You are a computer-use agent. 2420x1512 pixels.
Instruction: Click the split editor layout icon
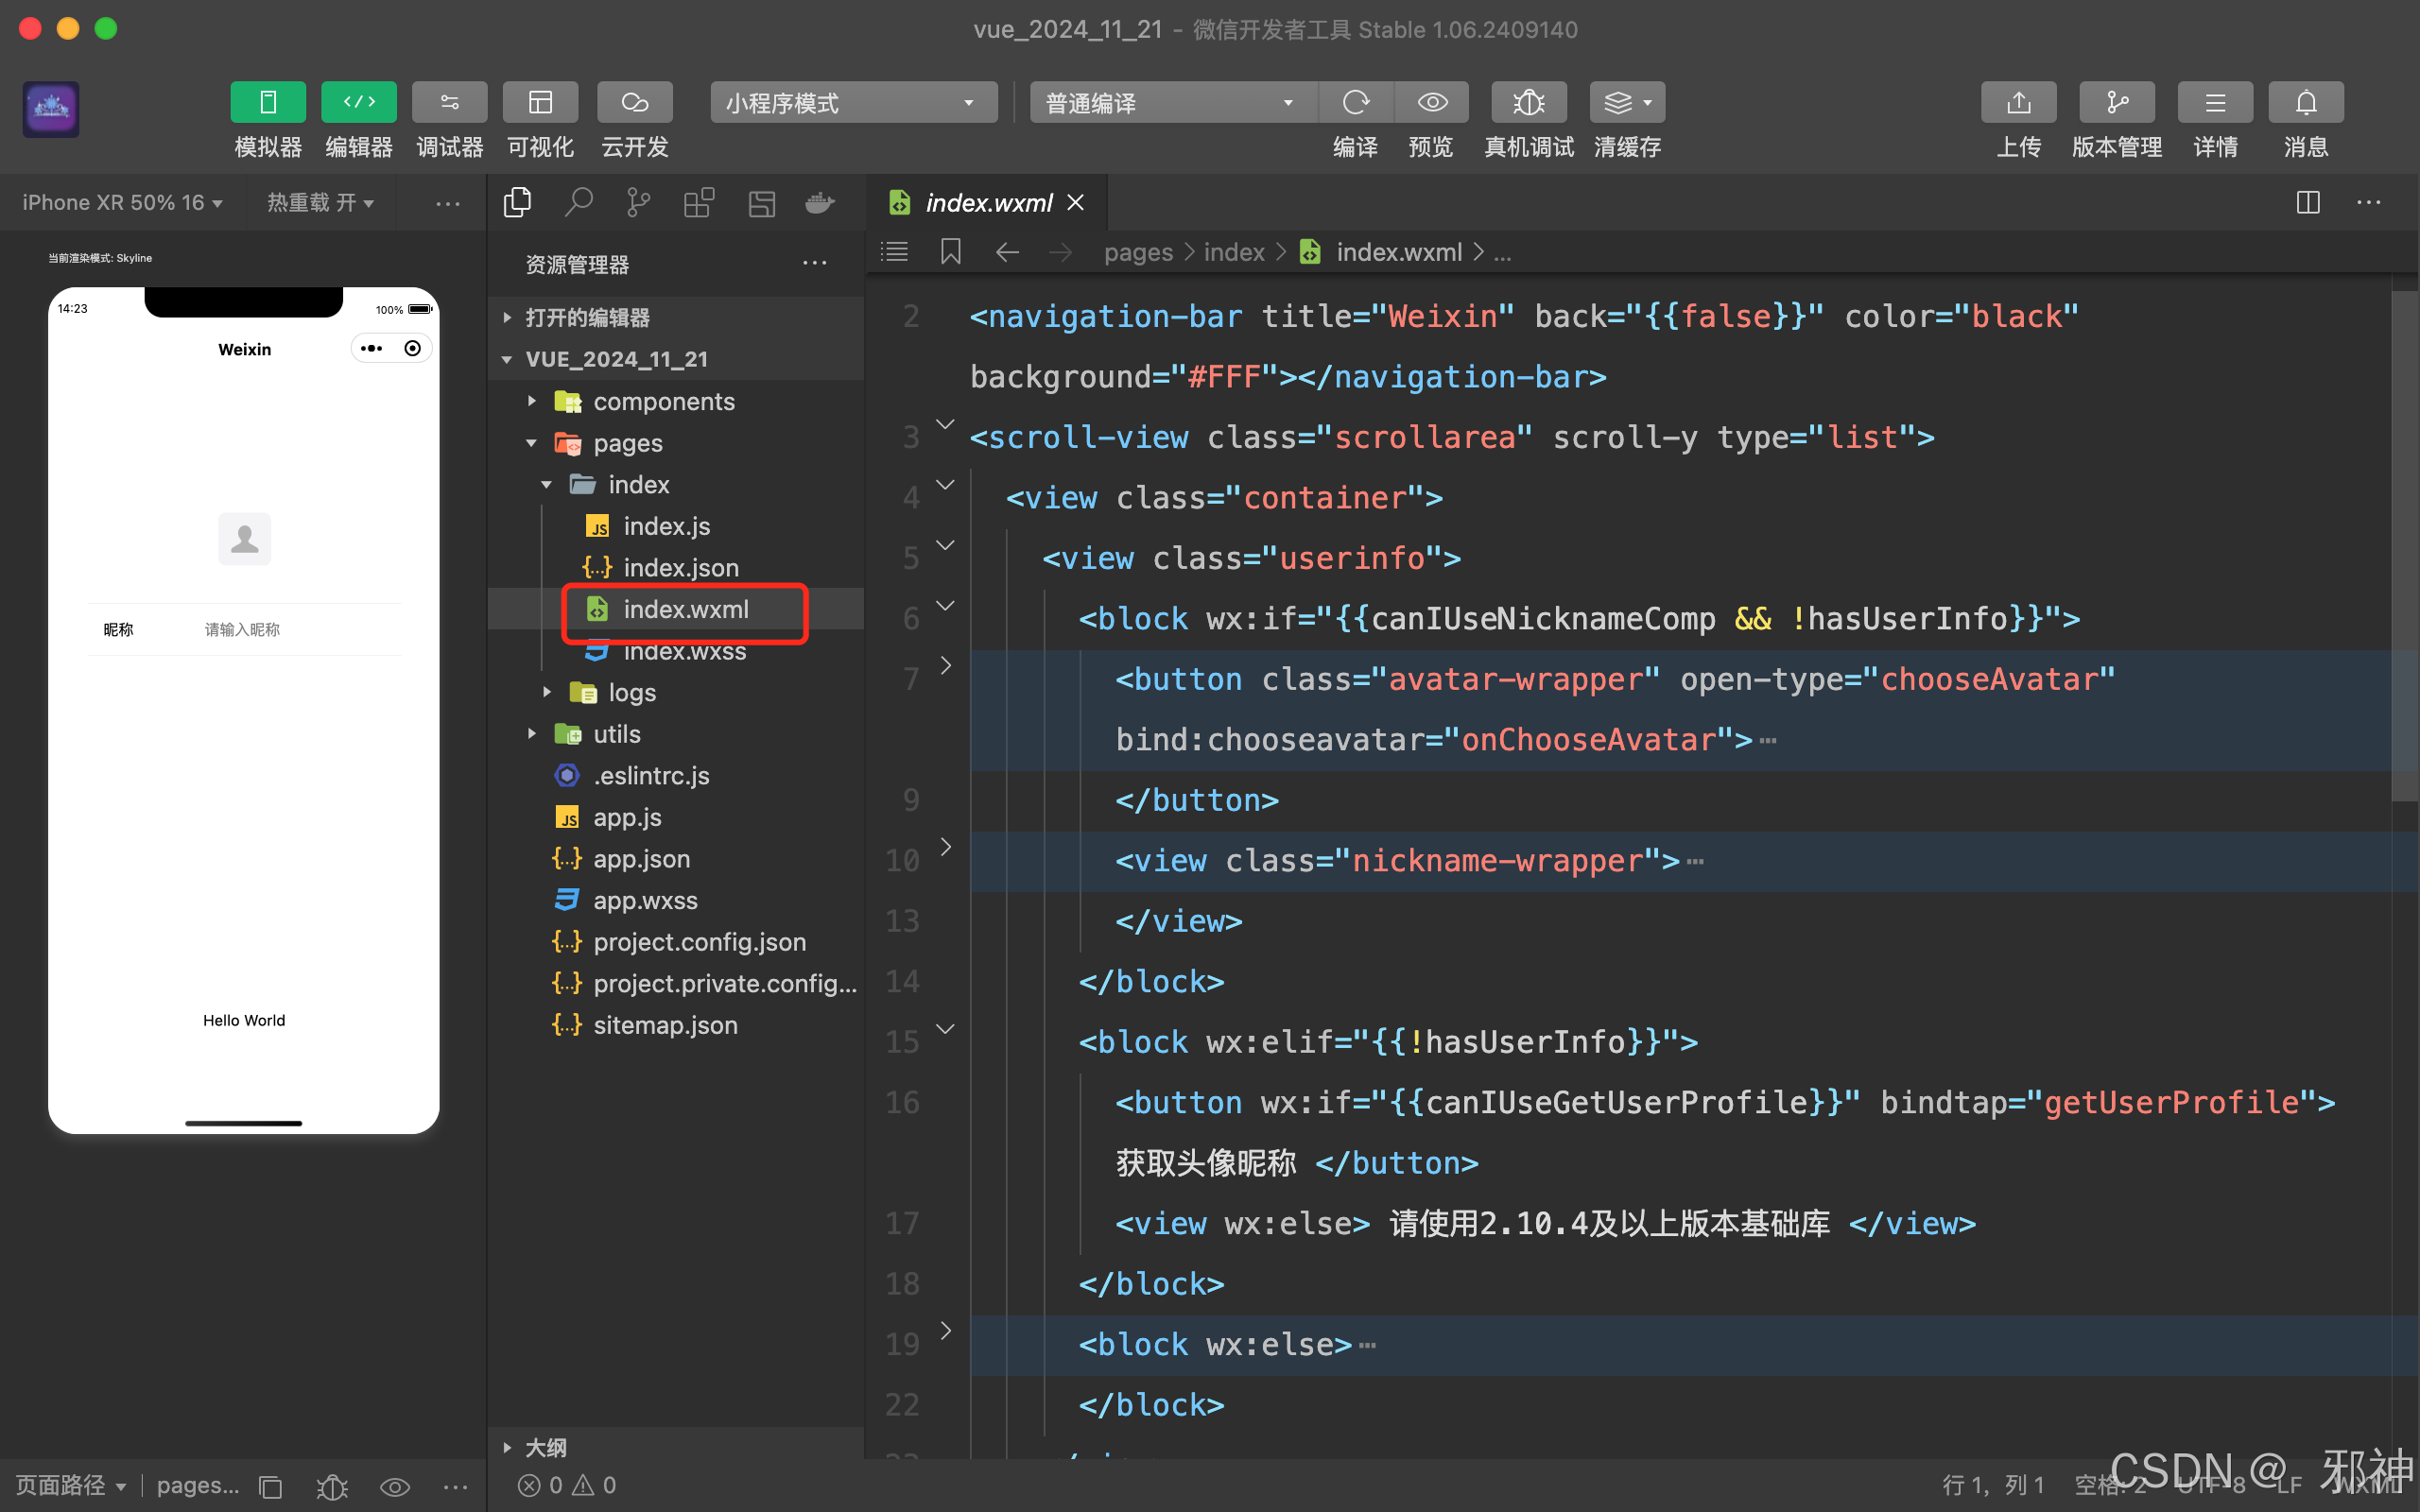coord(2307,203)
